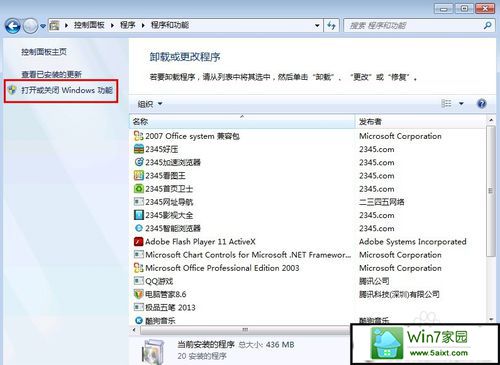
Task: Go back with the Back arrow button
Action: pos(13,26)
